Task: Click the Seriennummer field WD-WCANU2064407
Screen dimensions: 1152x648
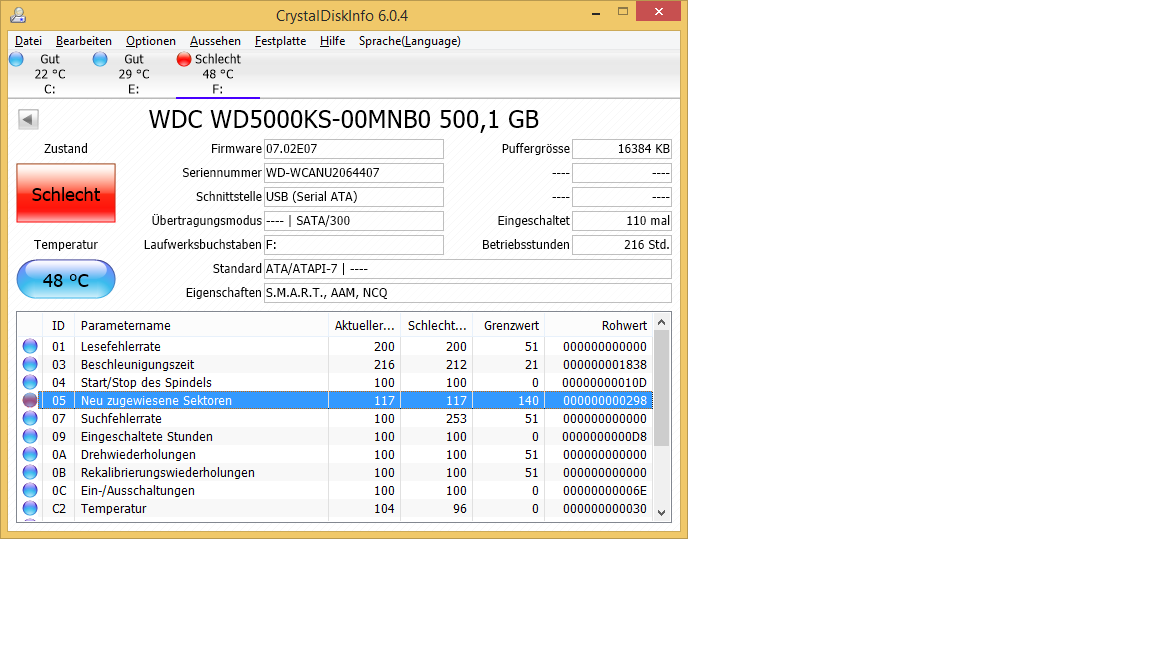Action: (x=354, y=173)
